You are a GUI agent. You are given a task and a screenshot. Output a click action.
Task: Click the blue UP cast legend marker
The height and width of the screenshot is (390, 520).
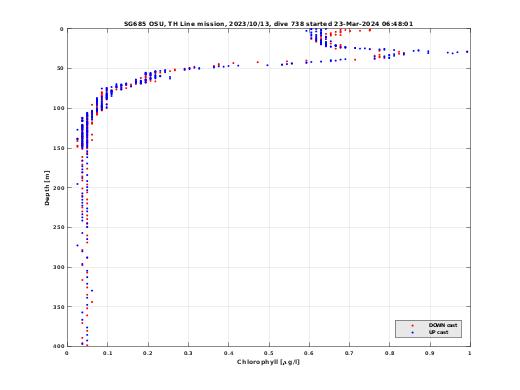(x=413, y=333)
